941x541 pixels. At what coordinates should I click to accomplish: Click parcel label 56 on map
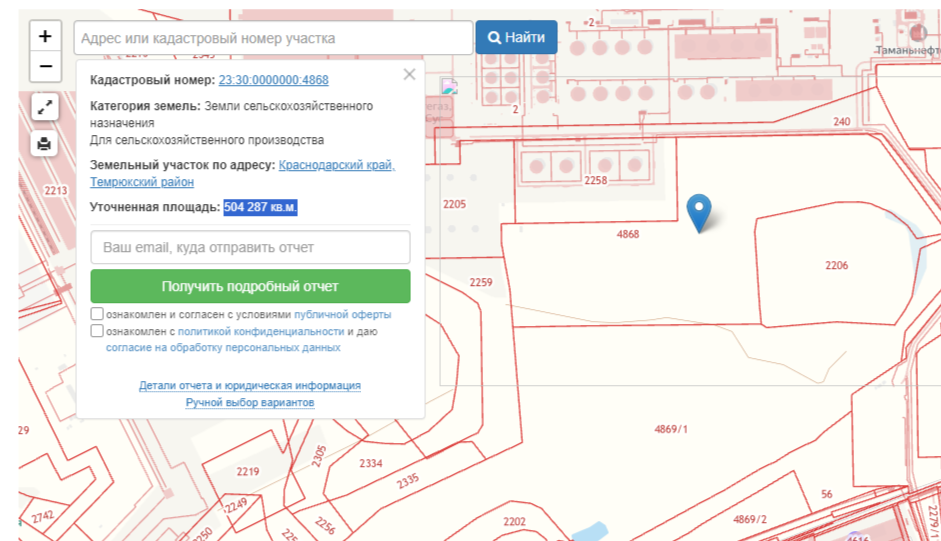pos(827,494)
